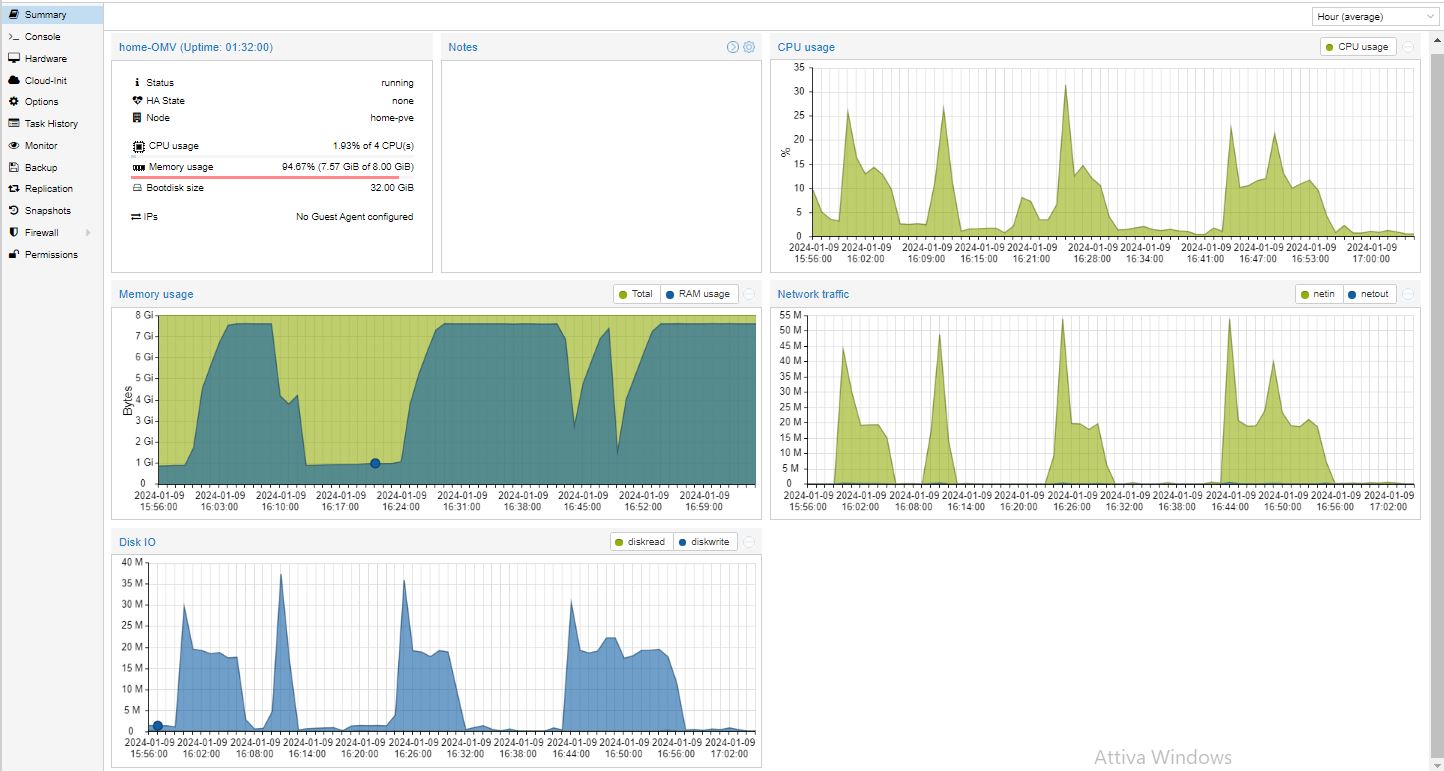Open the Permissions section
The image size is (1444, 771).
click(x=52, y=255)
